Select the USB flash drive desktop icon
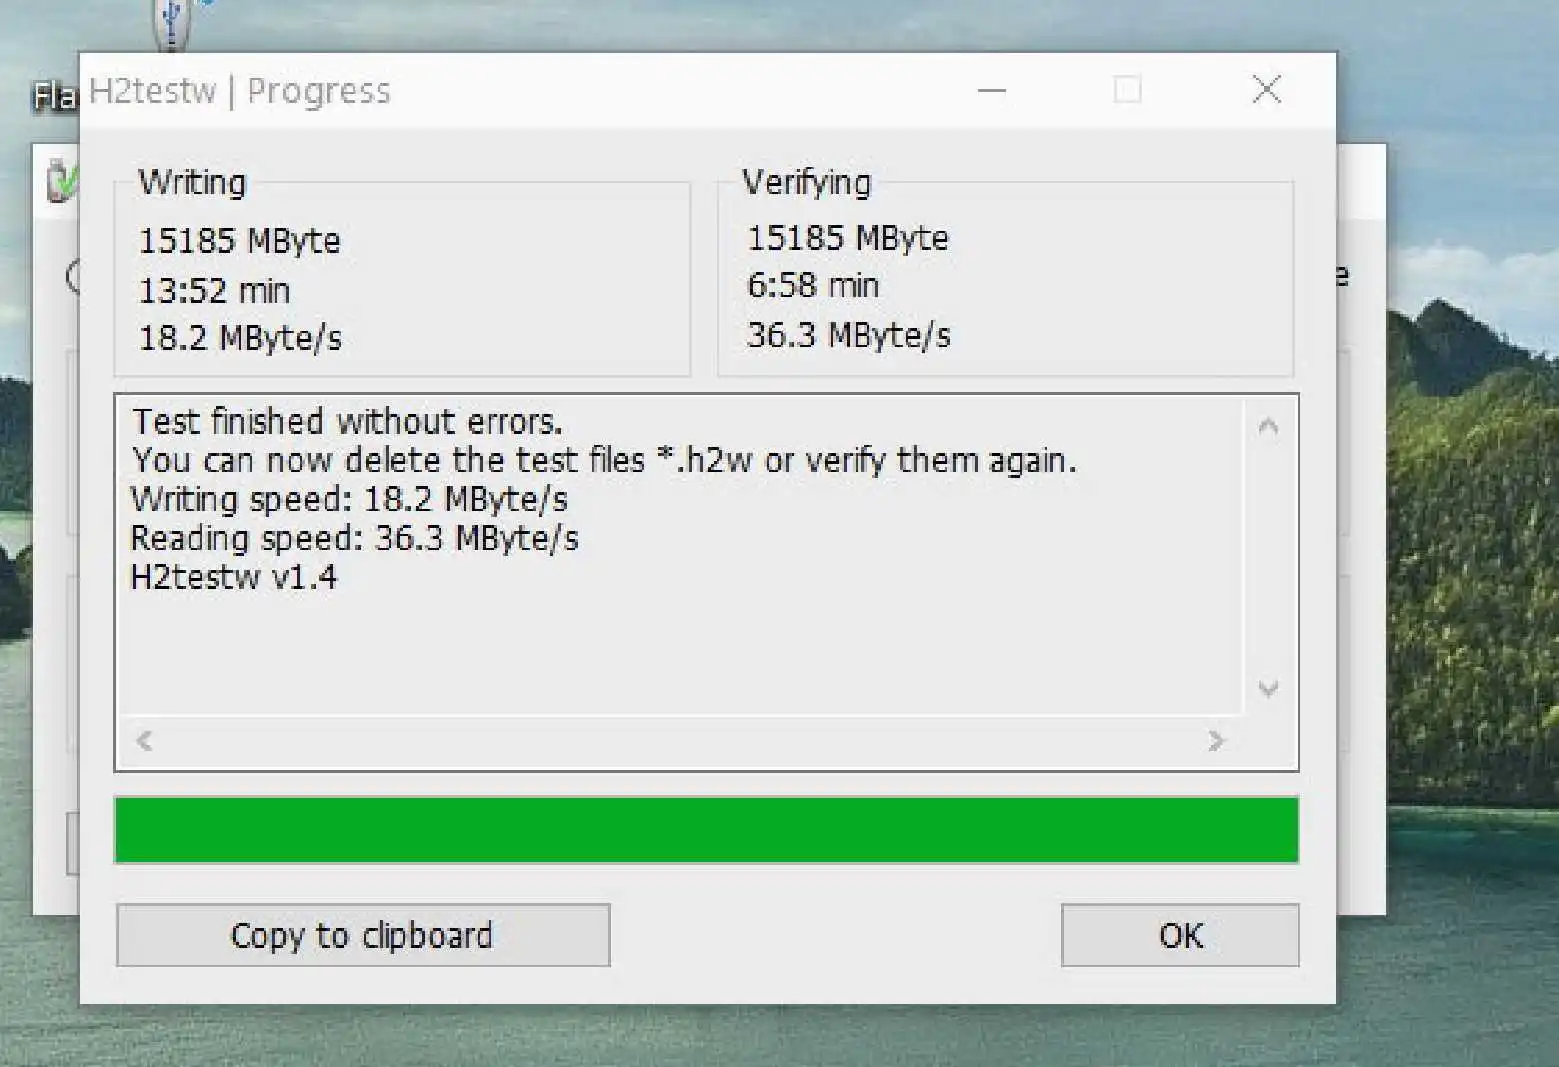 pos(174,24)
